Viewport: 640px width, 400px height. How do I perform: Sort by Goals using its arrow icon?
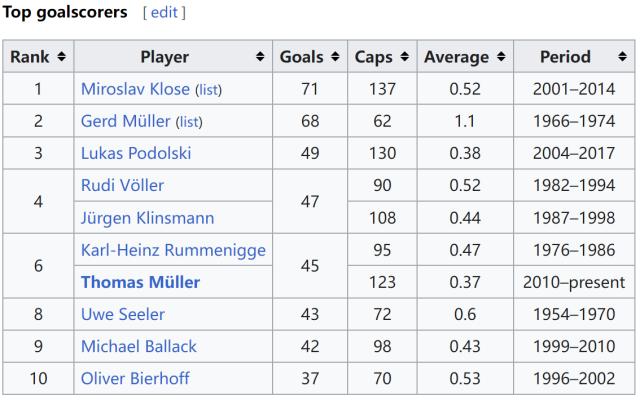[336, 57]
